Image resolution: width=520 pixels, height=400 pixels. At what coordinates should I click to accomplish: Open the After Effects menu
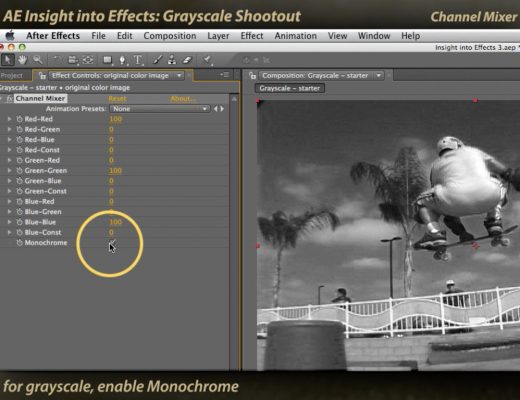coord(53,36)
